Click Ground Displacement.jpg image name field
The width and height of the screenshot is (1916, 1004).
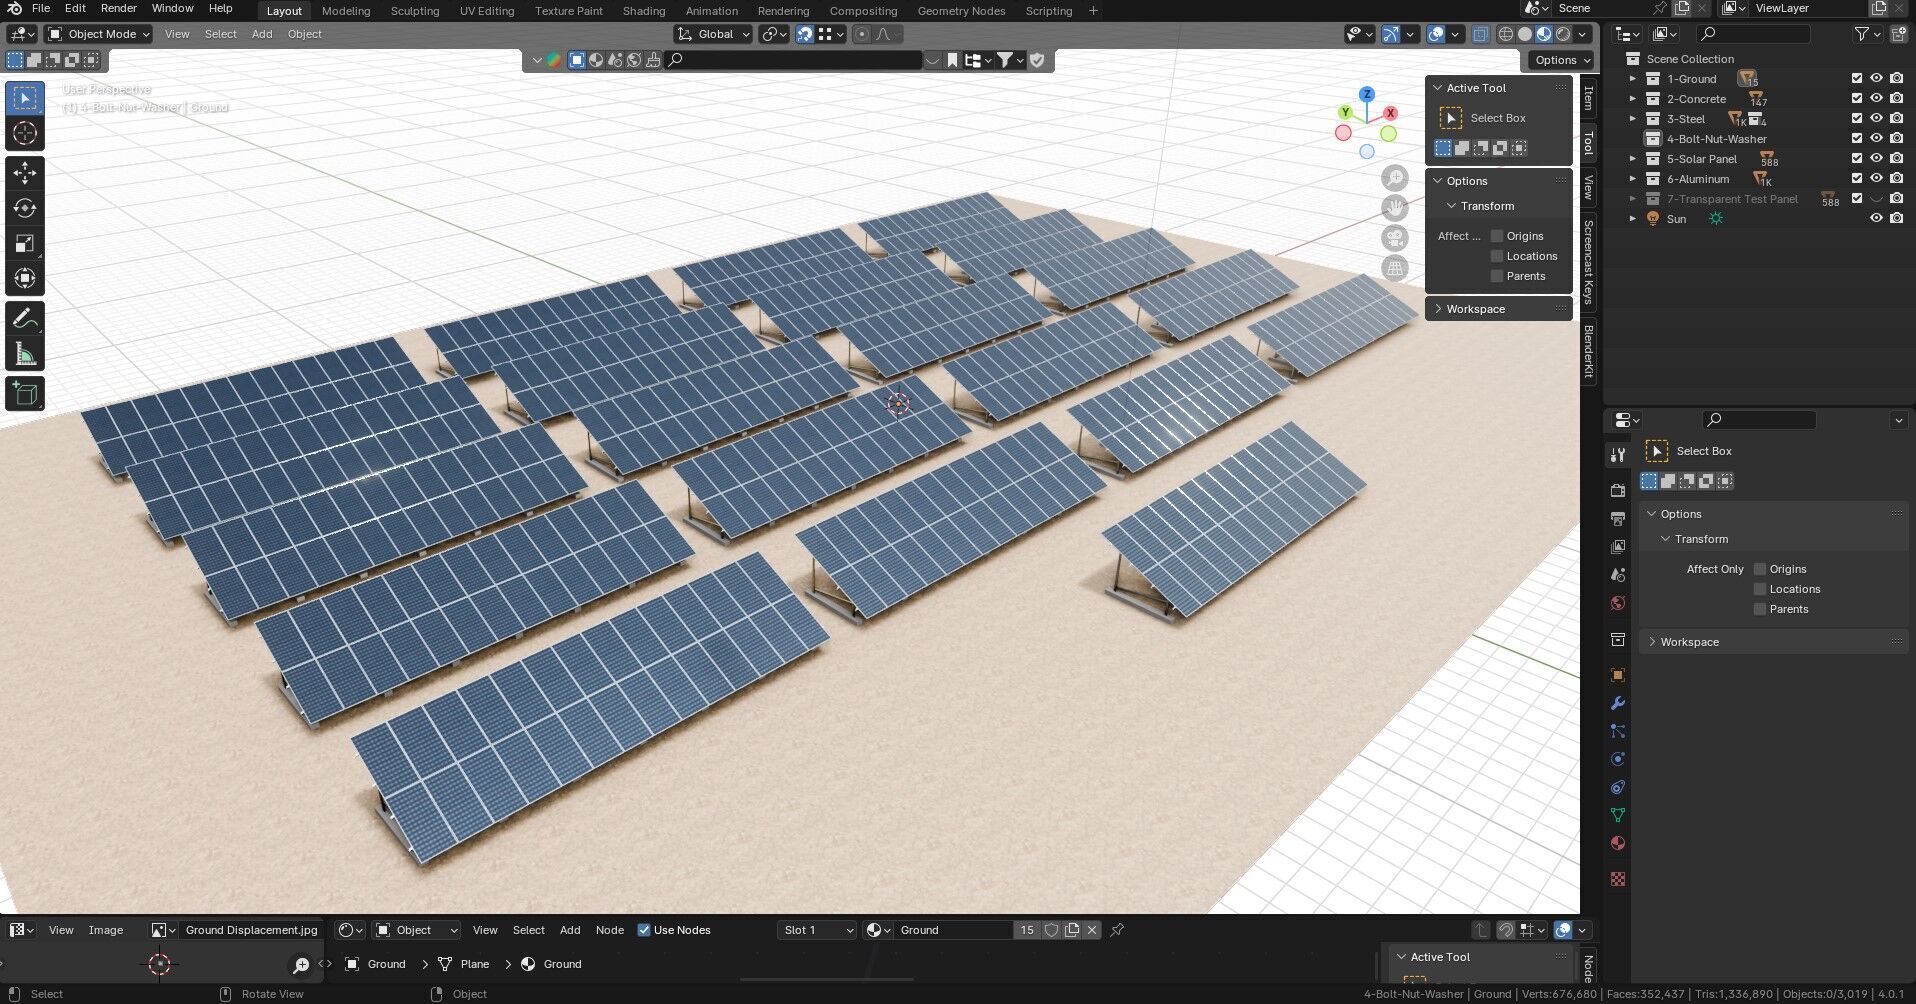point(251,930)
